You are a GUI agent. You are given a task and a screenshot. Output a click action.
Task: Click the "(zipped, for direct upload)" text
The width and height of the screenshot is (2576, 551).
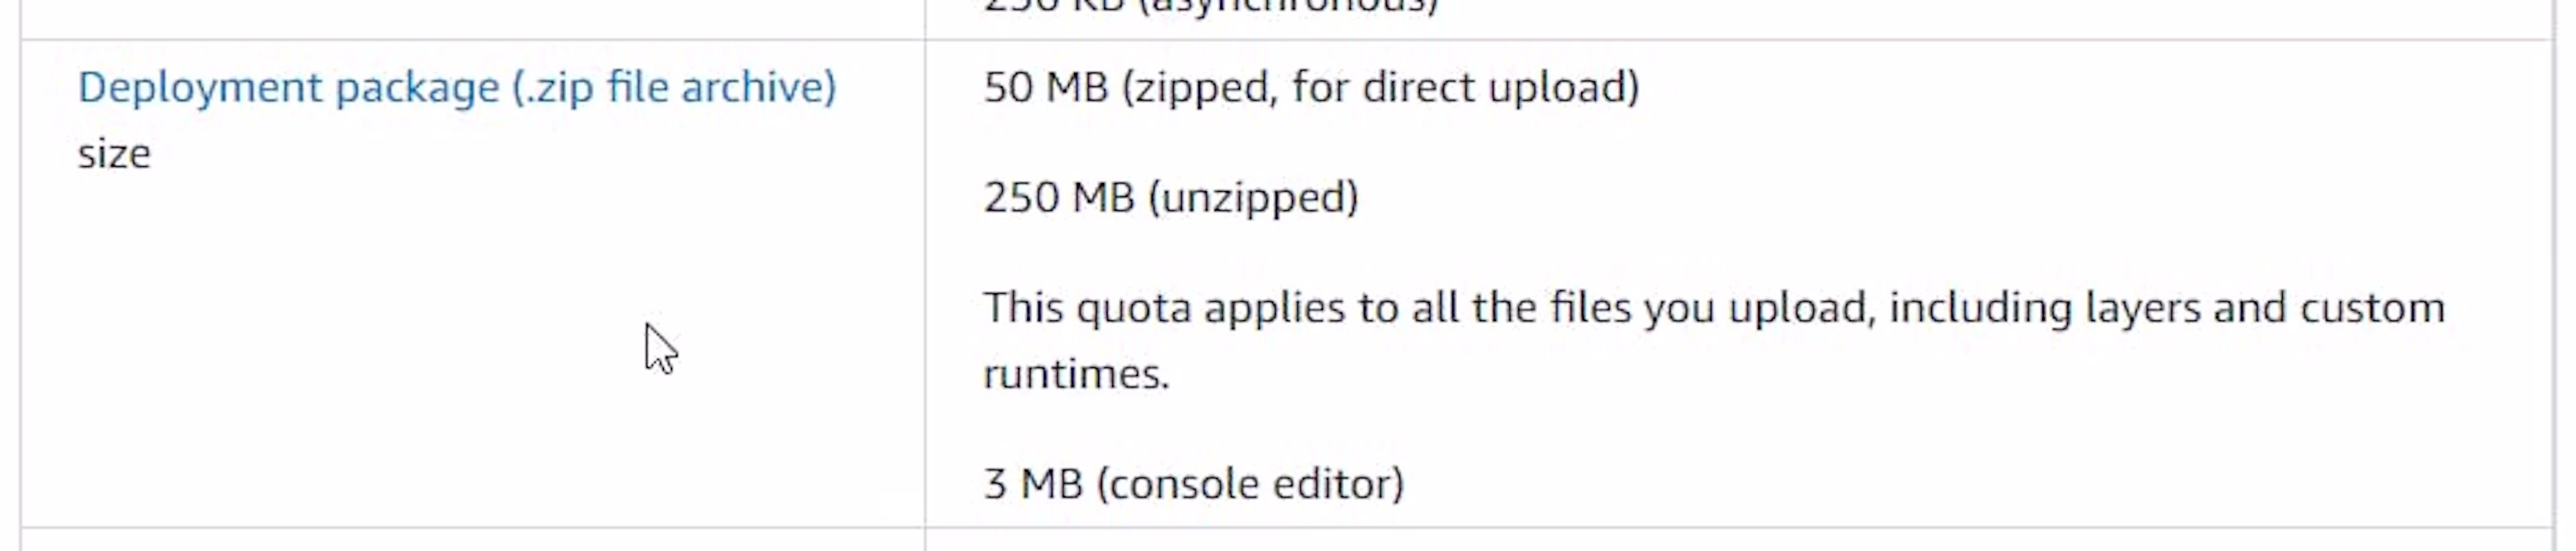(1381, 88)
